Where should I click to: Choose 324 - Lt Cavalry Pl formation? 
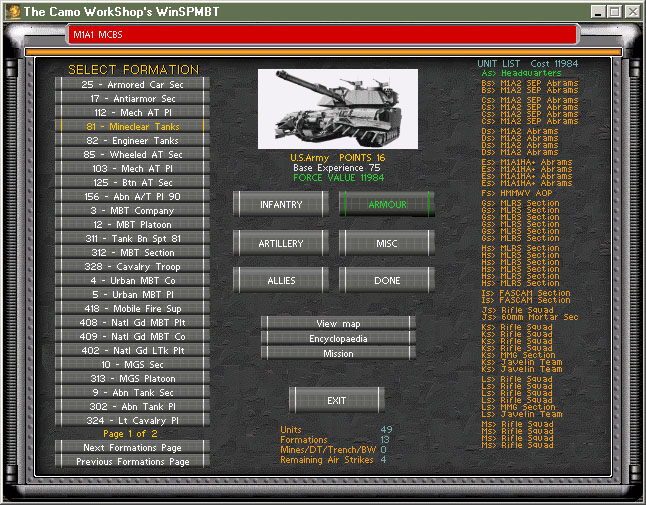point(132,421)
